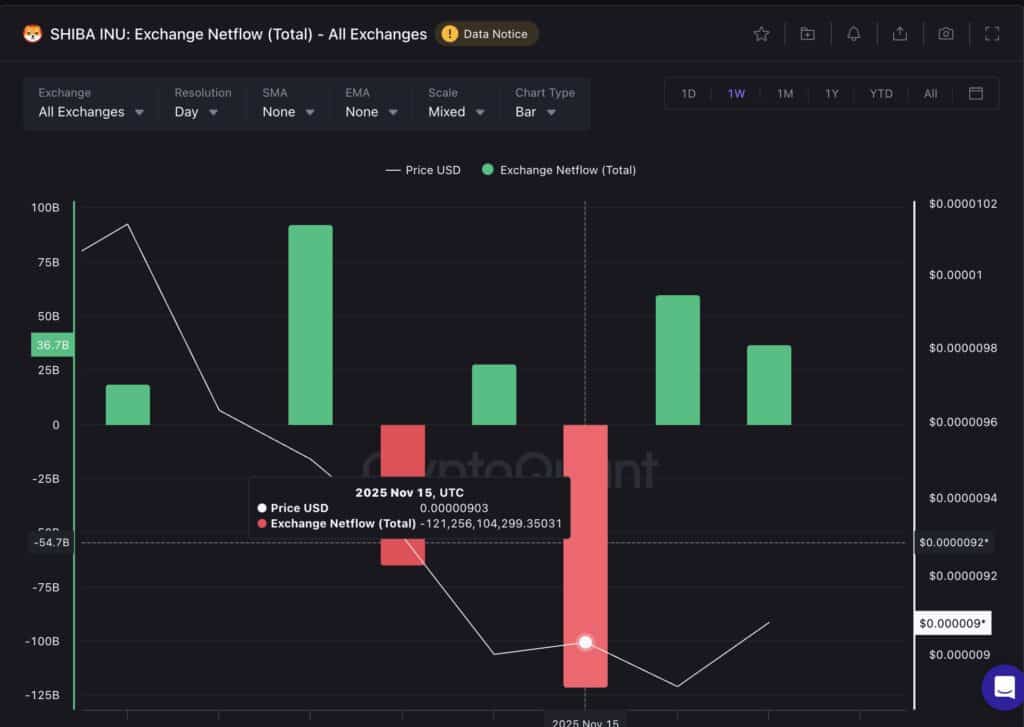Enter fullscreen chart mode
Screen dimensions: 1024x727
(992, 34)
